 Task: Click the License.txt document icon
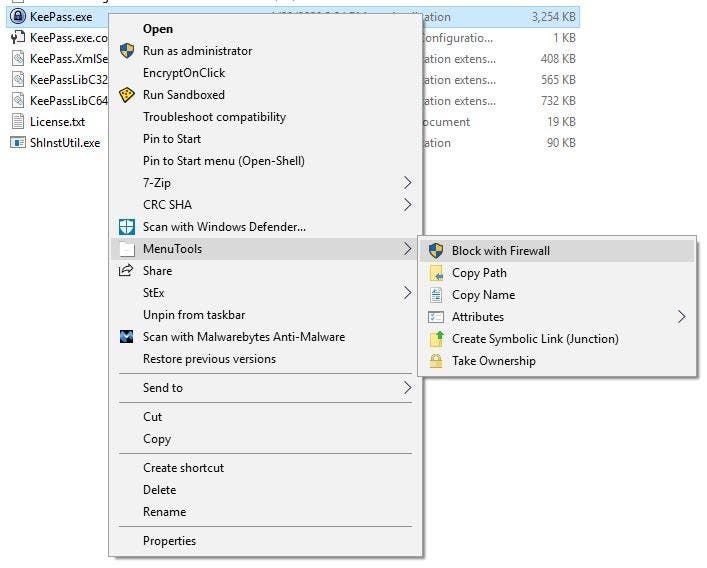point(18,122)
